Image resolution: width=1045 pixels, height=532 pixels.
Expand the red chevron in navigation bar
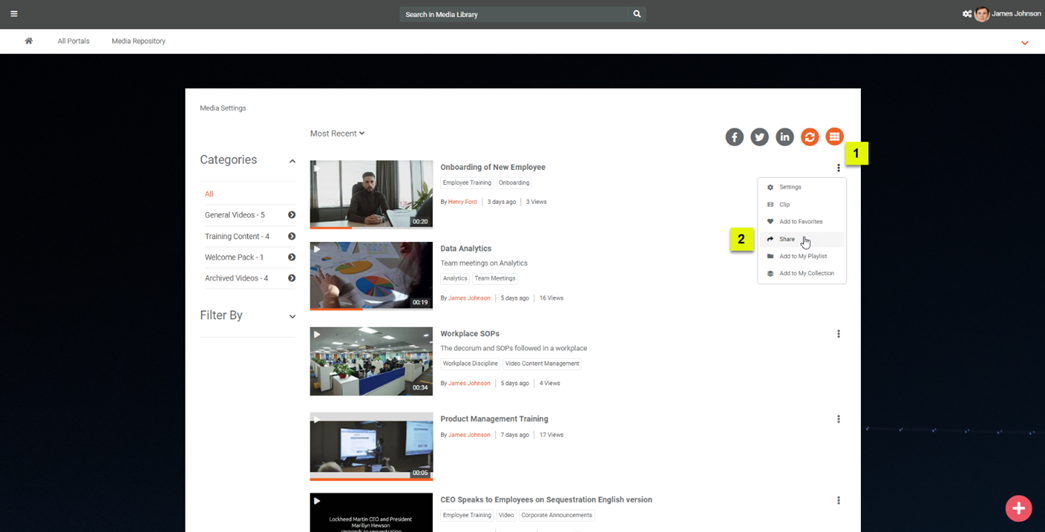click(1024, 43)
